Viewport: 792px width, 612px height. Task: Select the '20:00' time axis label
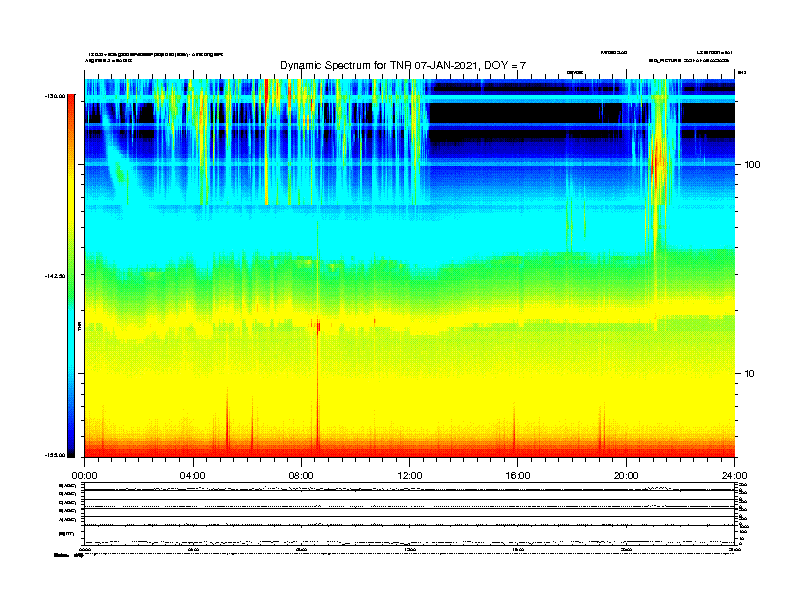[x=626, y=476]
